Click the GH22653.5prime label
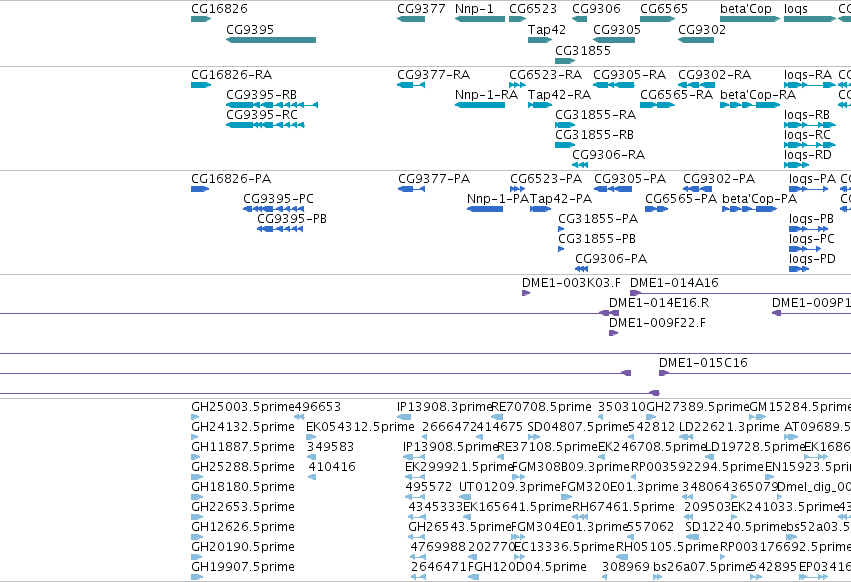851x582 pixels. tap(243, 507)
